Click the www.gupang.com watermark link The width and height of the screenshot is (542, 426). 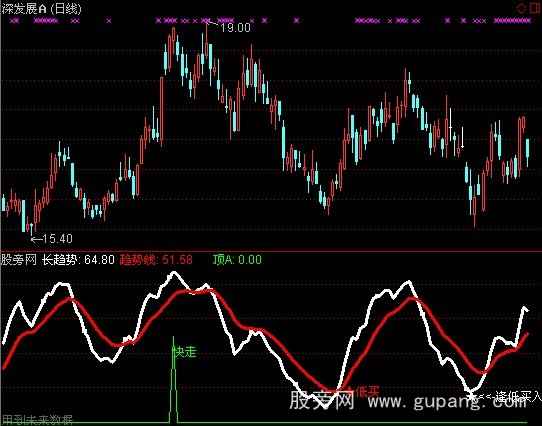tap(448, 402)
